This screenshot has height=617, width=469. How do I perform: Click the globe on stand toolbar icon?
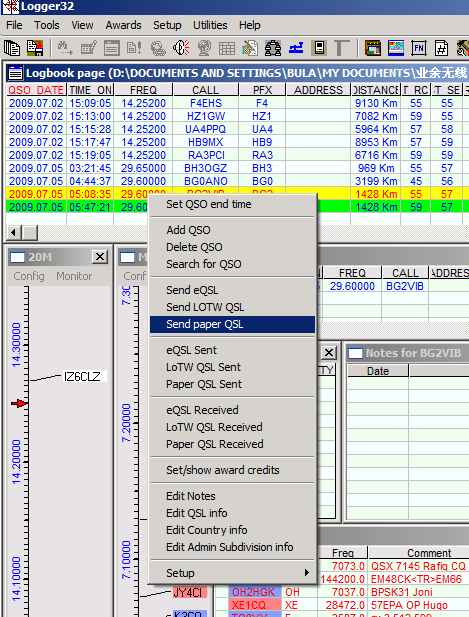pyautogui.click(x=204, y=48)
